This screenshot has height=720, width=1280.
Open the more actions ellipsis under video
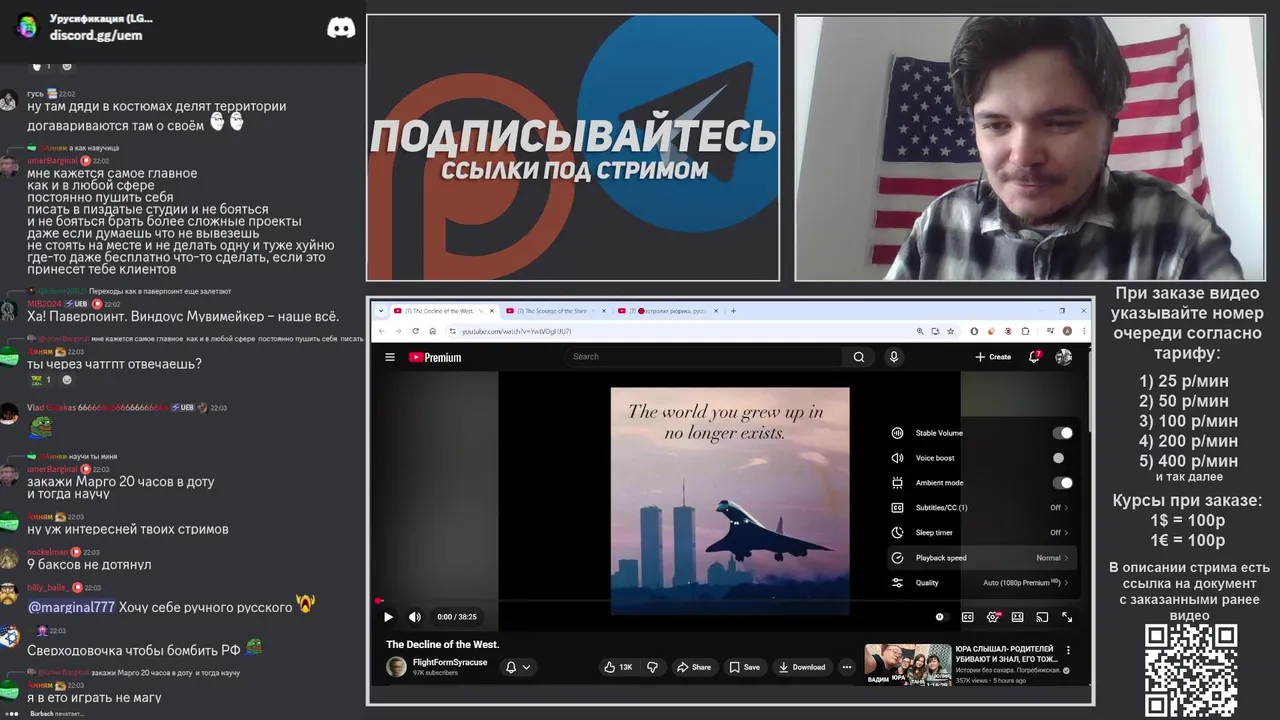pyautogui.click(x=847, y=667)
